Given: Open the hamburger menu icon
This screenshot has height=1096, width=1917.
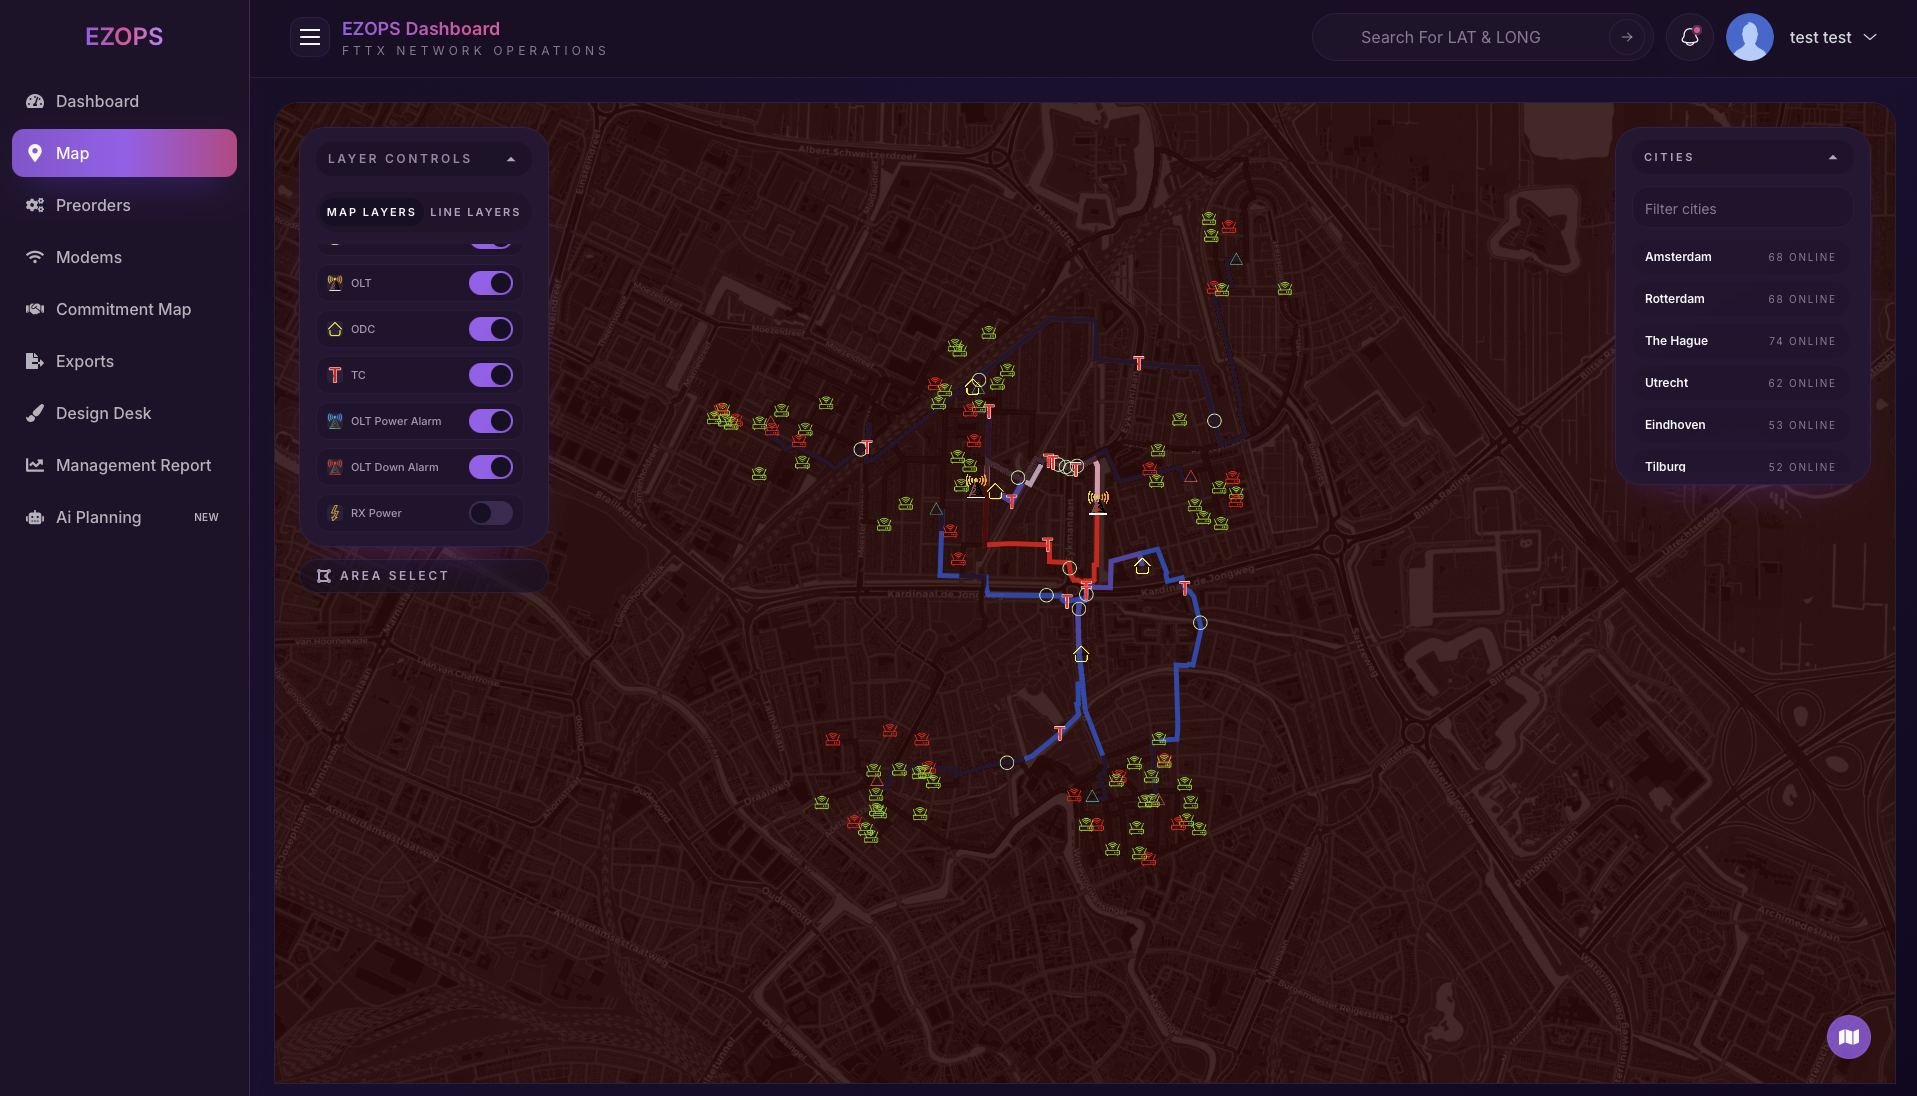Looking at the screenshot, I should click(x=309, y=37).
